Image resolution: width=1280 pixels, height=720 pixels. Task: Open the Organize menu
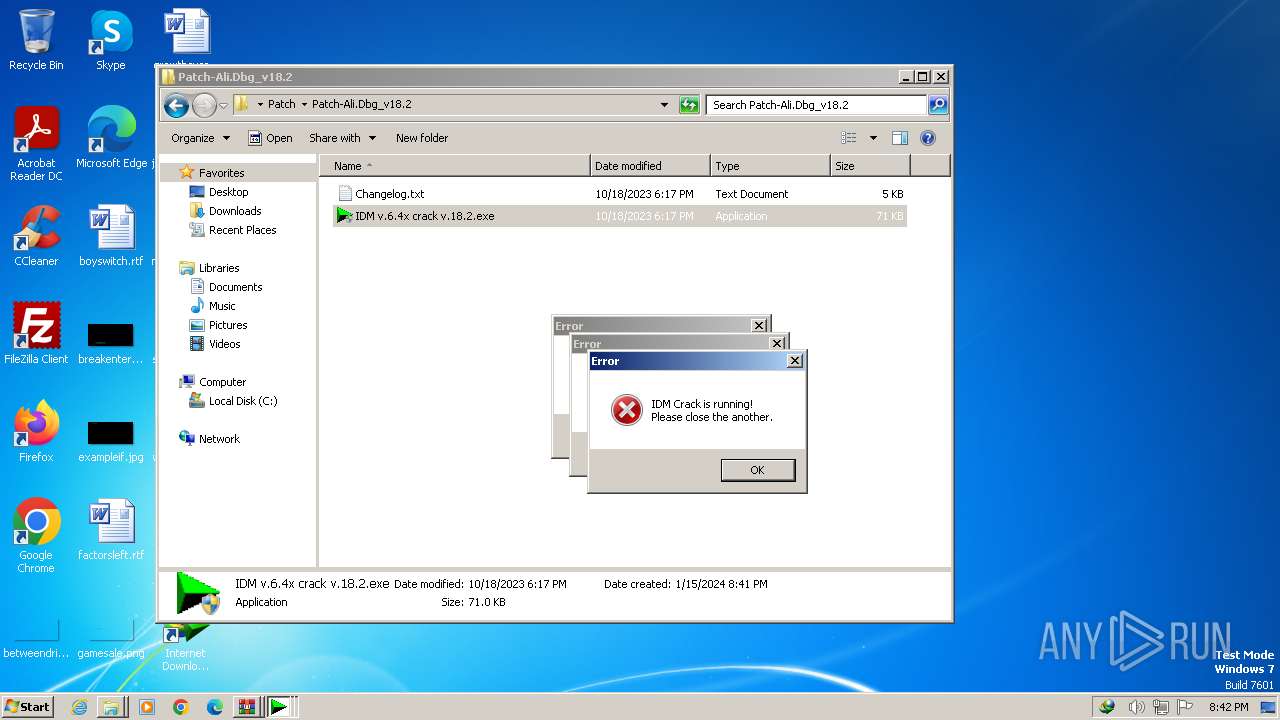[200, 138]
